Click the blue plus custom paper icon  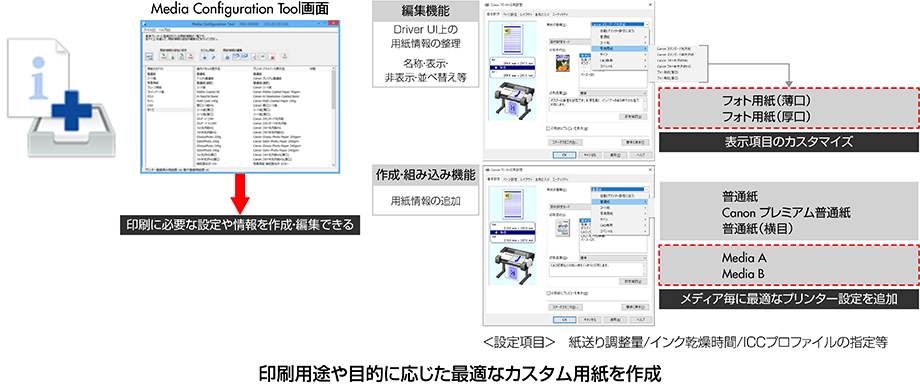click(x=204, y=57)
